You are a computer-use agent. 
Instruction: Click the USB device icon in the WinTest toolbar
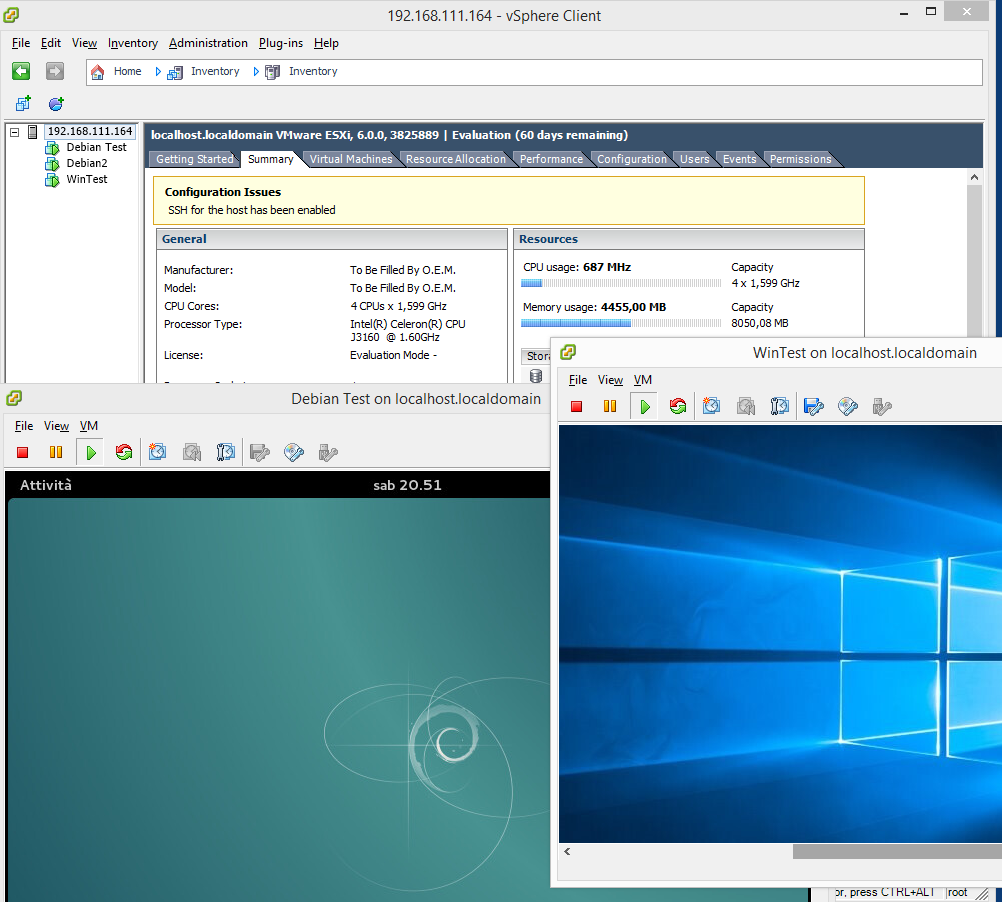click(882, 406)
